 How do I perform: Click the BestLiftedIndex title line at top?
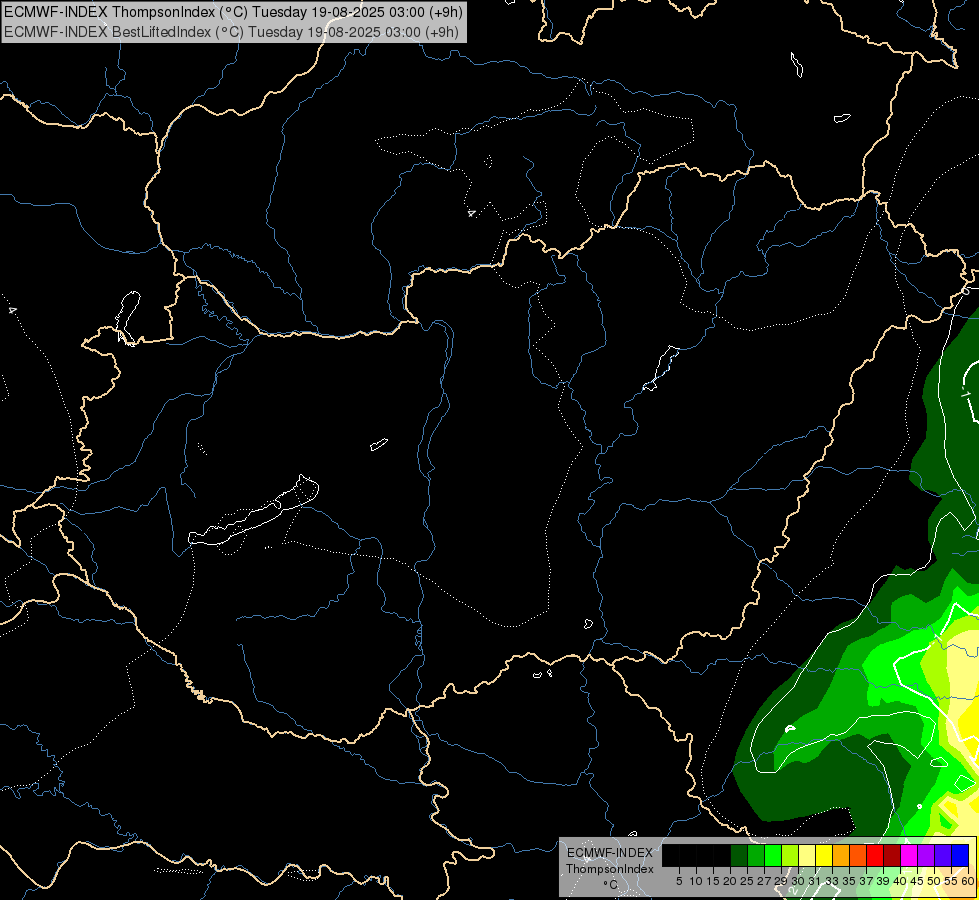point(232,32)
